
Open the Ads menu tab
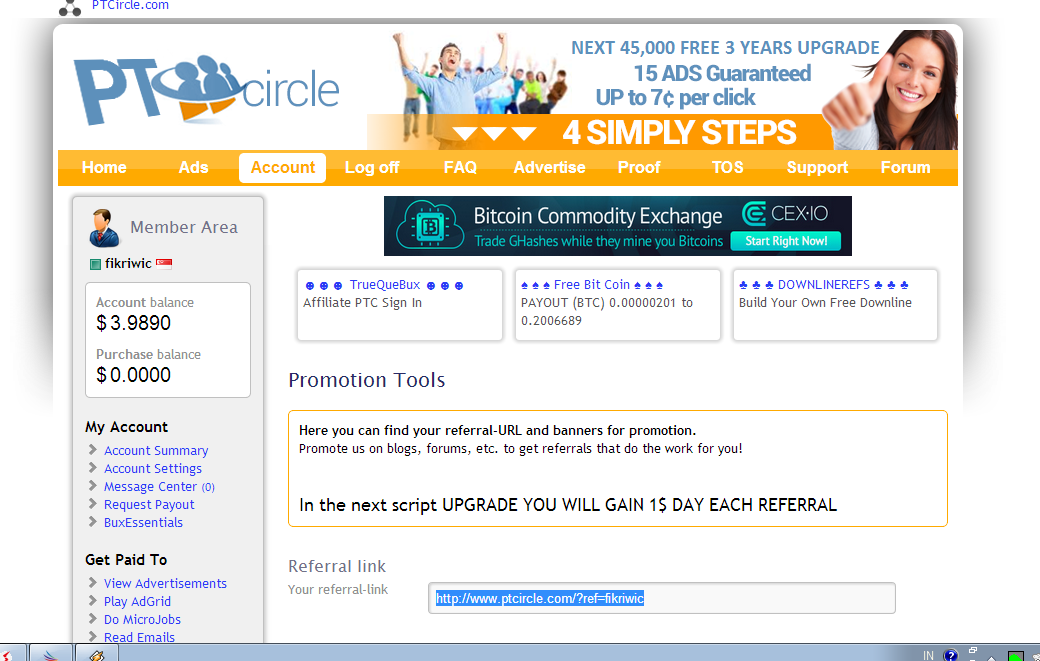click(194, 168)
